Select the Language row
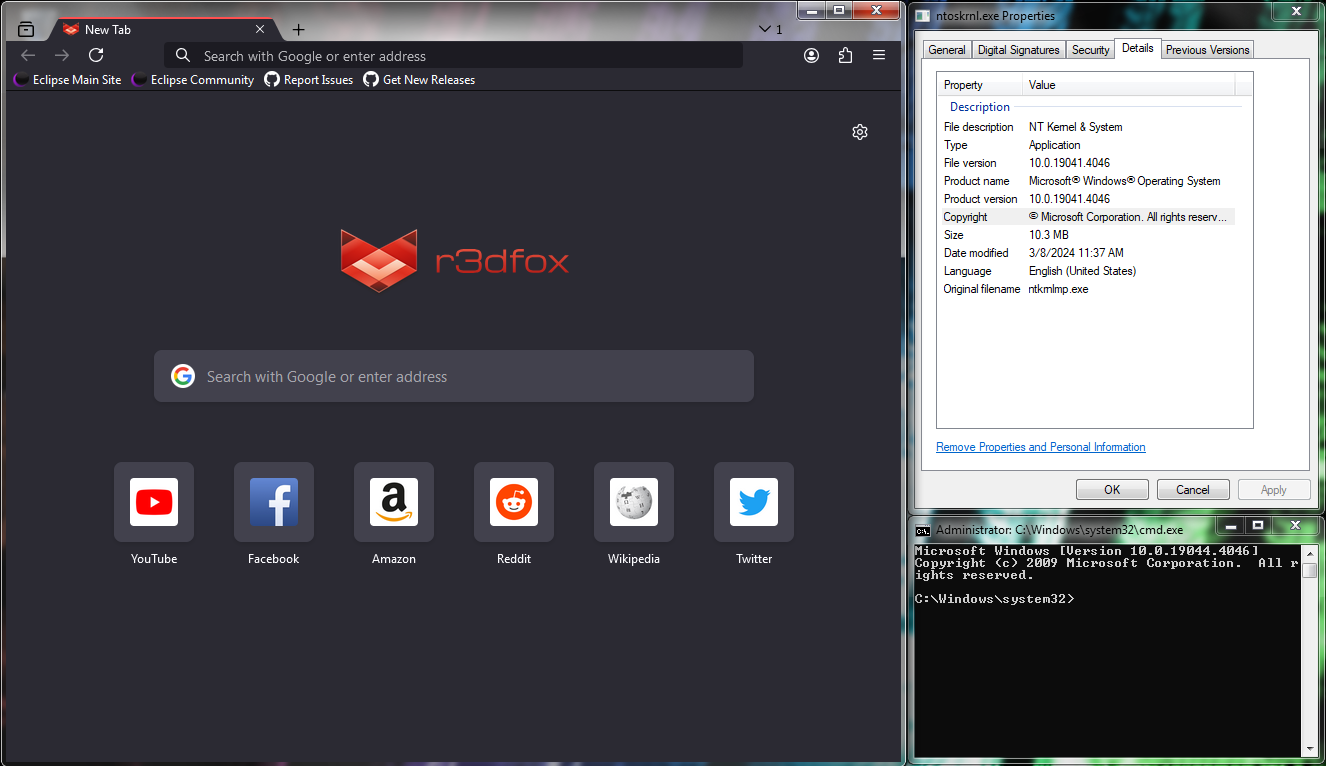Screen dimensions: 1326x766 point(1089,271)
